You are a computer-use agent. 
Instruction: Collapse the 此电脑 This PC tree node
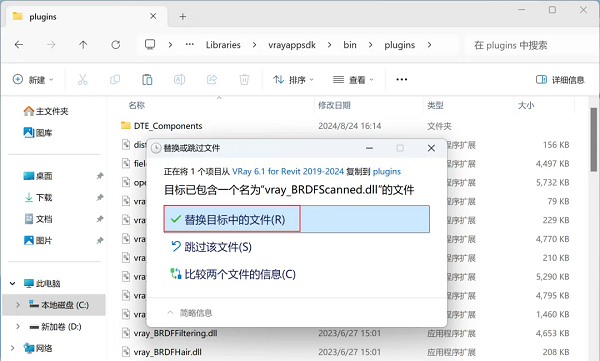click(13, 283)
